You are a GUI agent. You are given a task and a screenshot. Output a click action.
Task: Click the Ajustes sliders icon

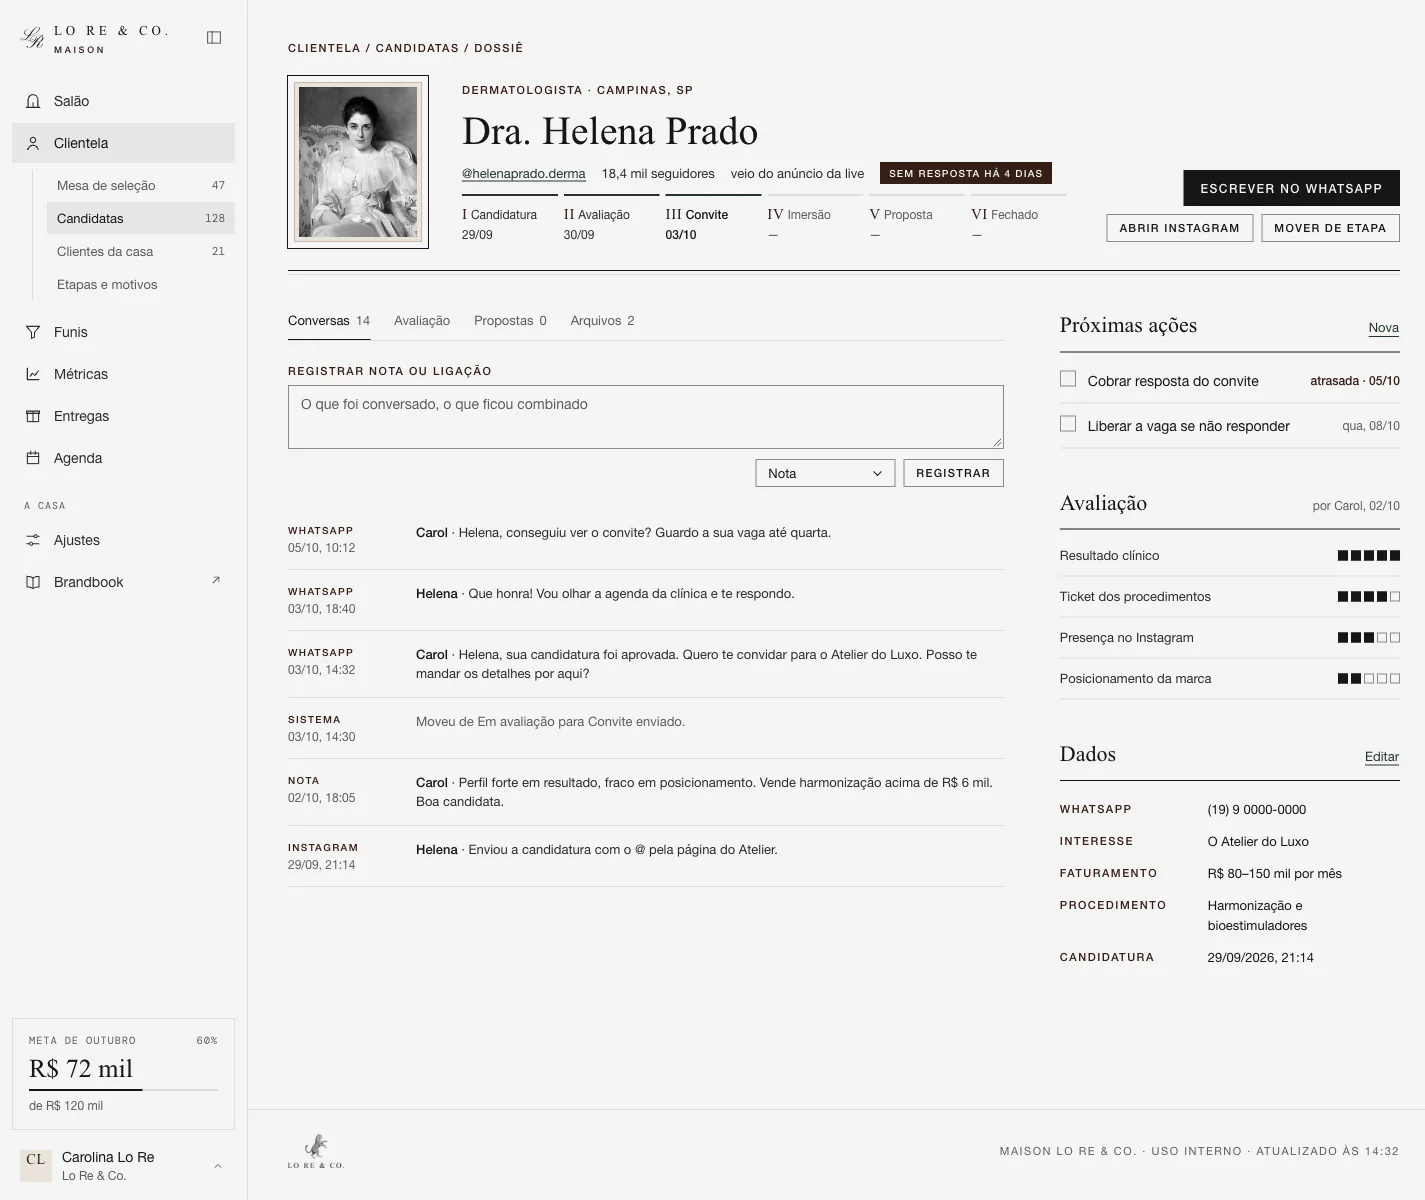[33, 540]
